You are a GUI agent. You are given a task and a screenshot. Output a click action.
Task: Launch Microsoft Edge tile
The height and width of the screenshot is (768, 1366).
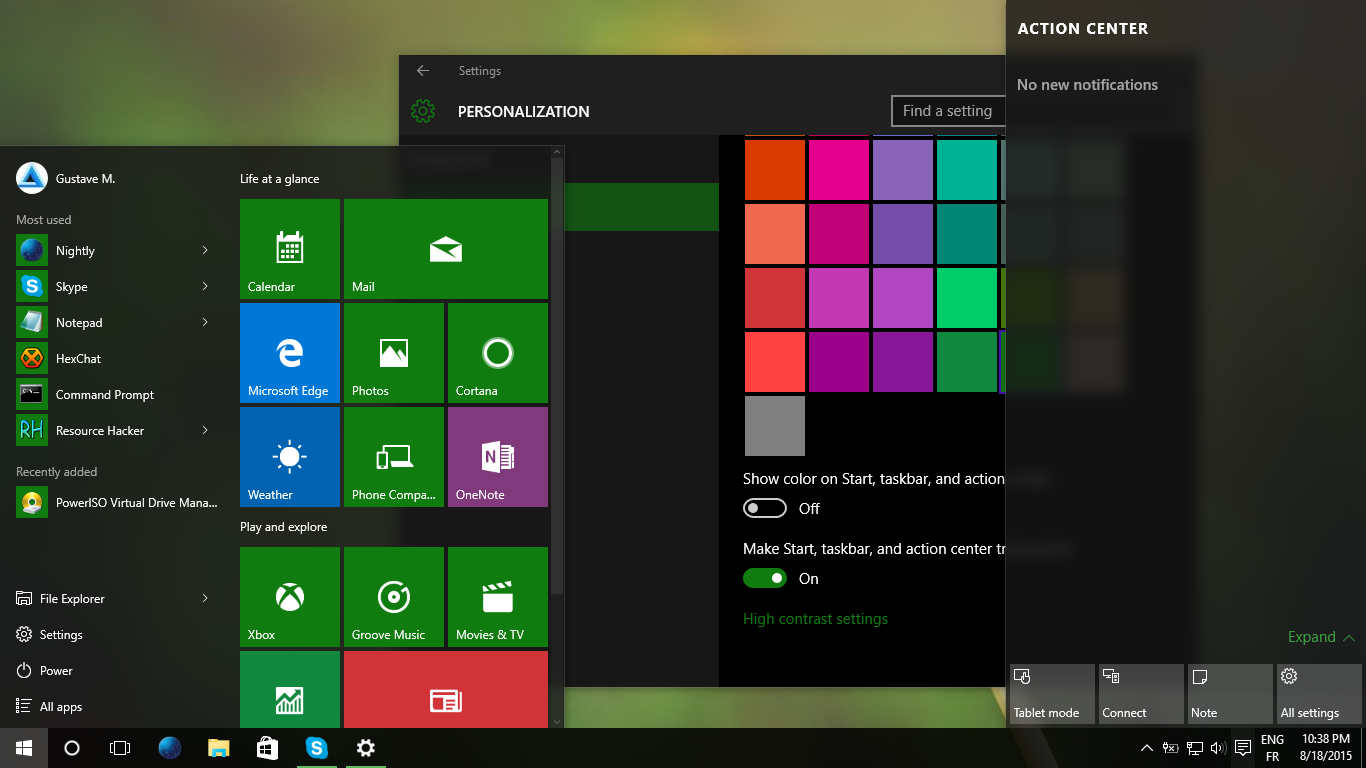coord(290,353)
